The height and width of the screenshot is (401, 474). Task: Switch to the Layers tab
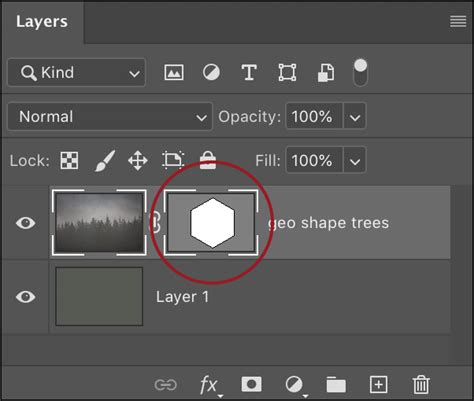[x=42, y=22]
